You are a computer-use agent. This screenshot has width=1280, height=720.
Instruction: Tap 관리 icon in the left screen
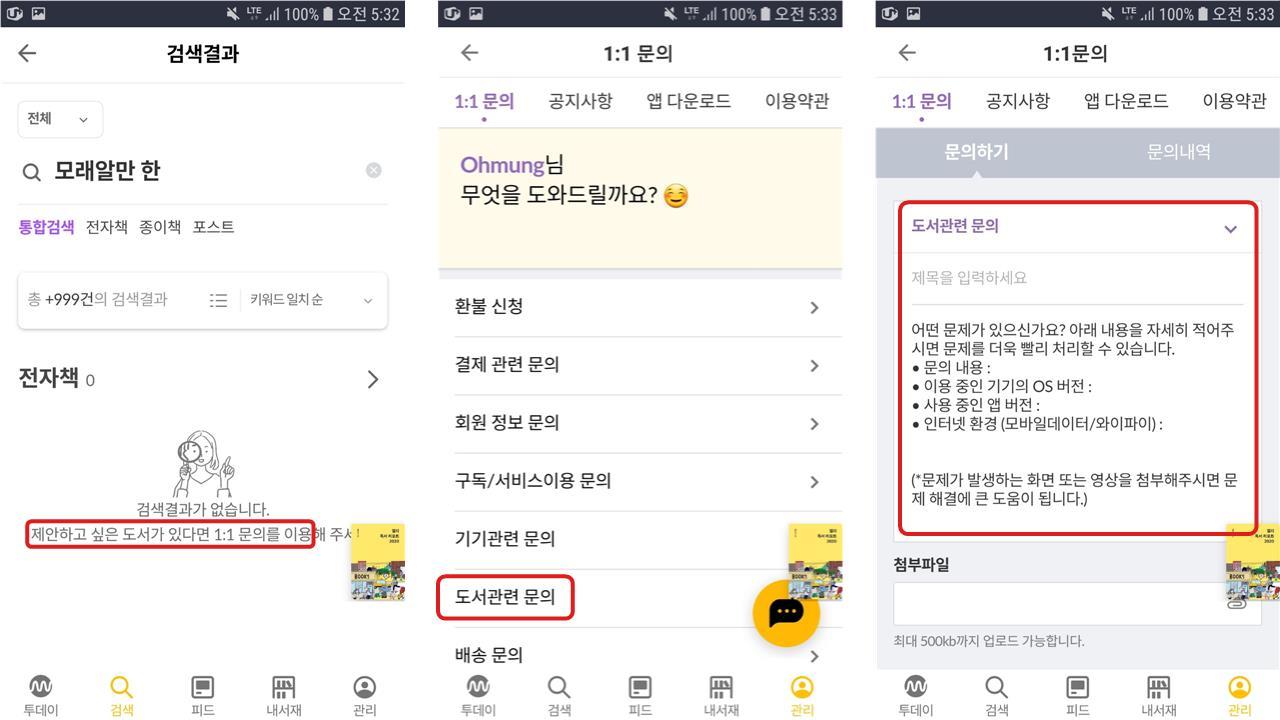coord(365,696)
